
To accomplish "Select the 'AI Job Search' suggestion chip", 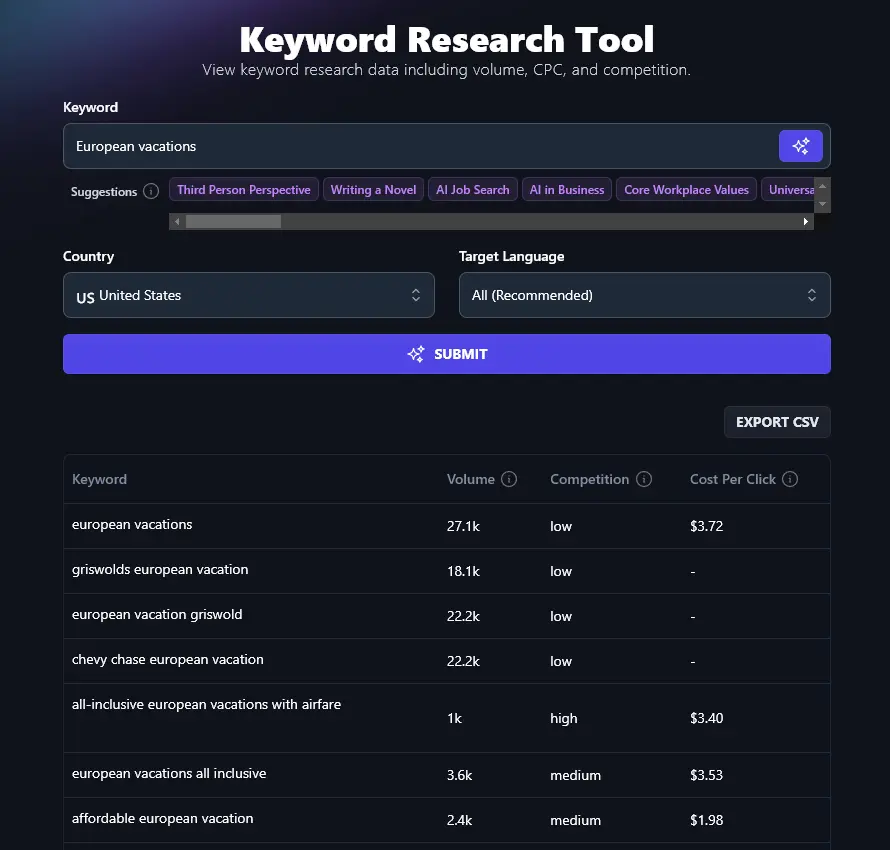I will pos(472,189).
